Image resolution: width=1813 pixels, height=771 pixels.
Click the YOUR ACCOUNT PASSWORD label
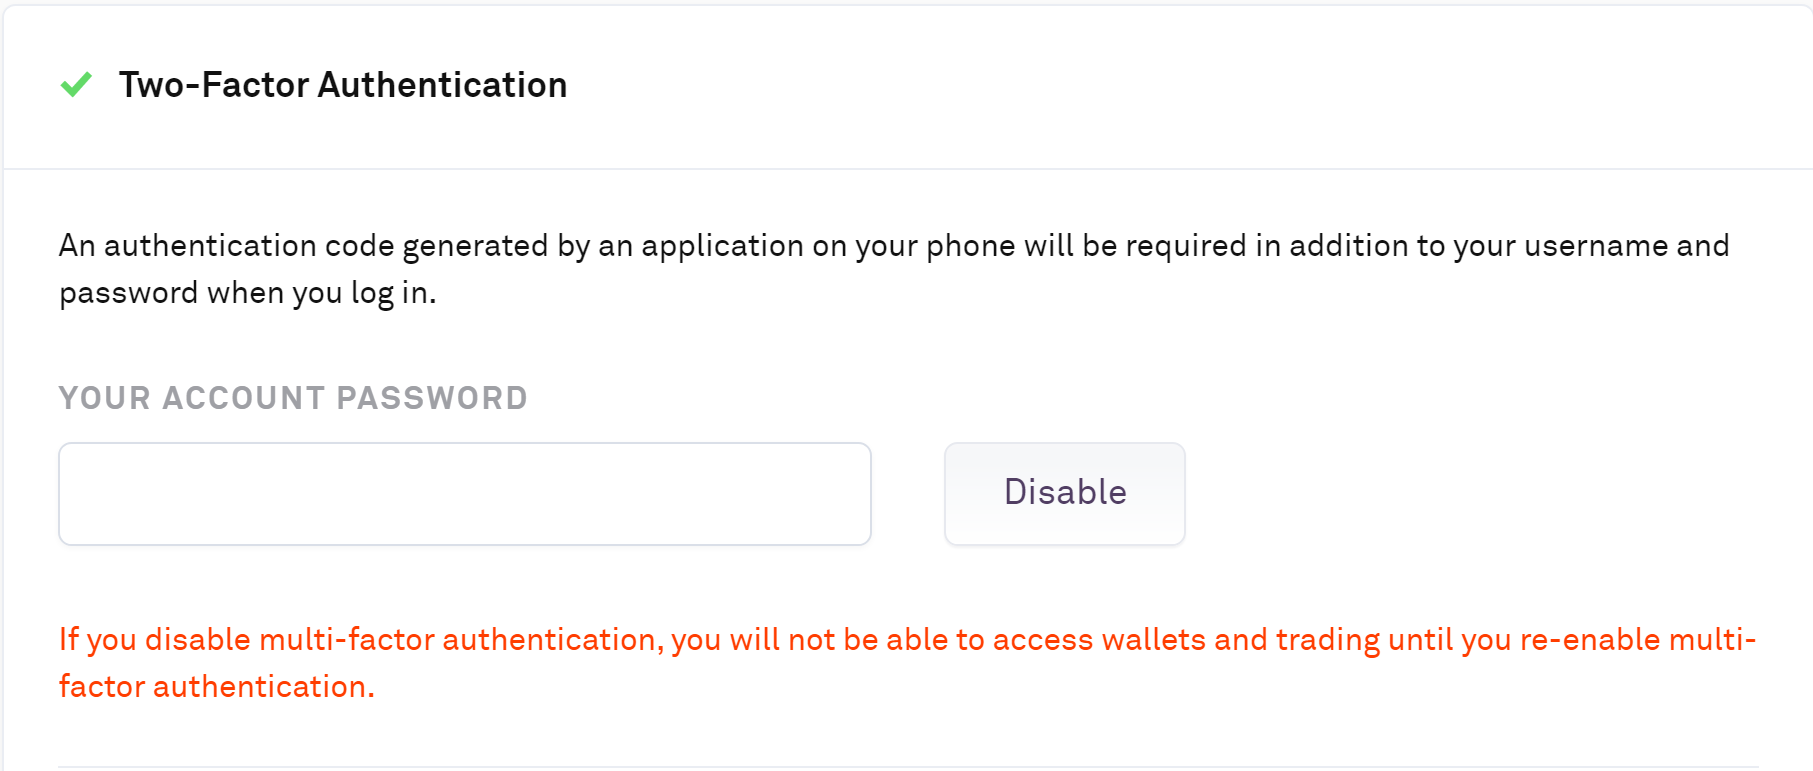point(293,398)
